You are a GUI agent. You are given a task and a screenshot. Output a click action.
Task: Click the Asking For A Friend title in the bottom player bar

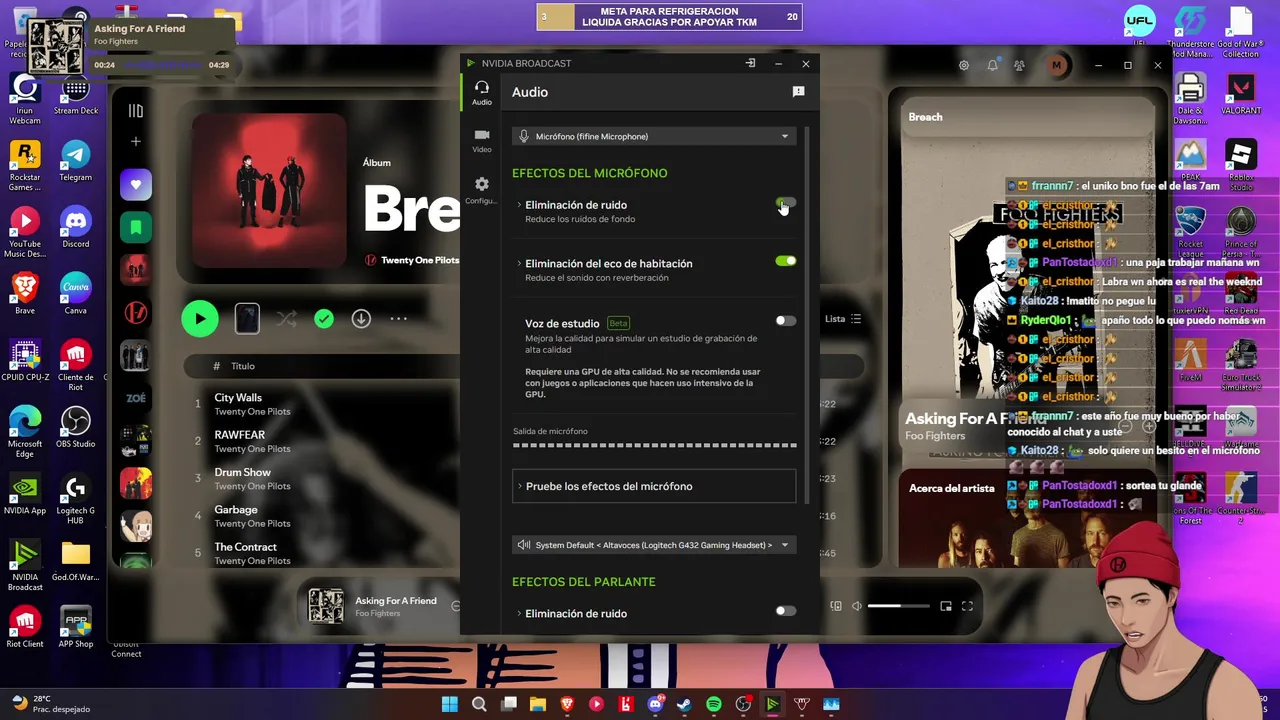(396, 601)
